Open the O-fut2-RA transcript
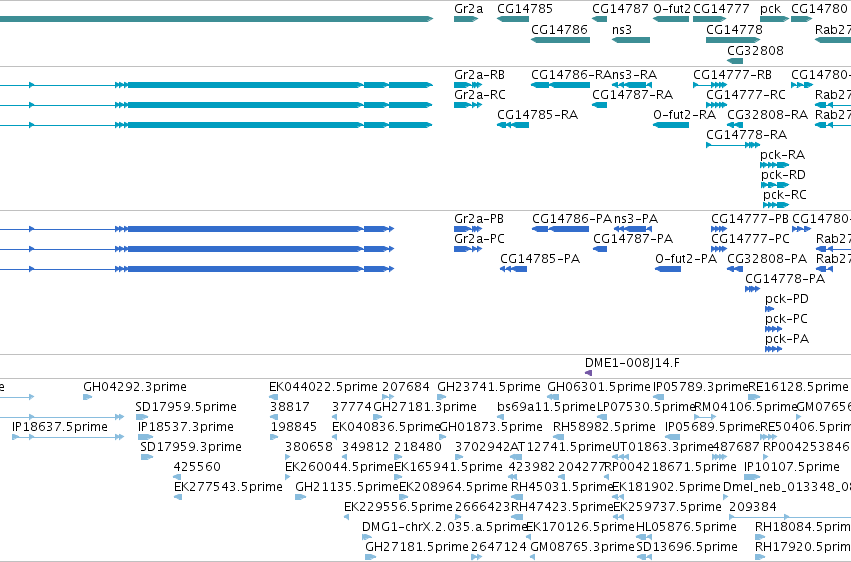This screenshot has width=851, height=562. [671, 125]
